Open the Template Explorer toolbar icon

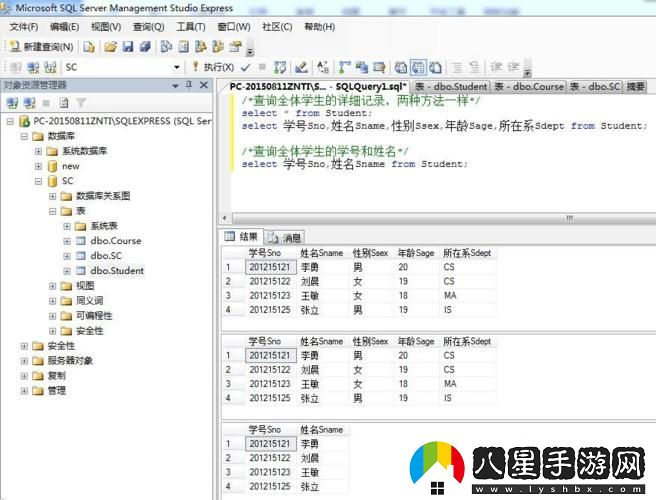pos(218,46)
